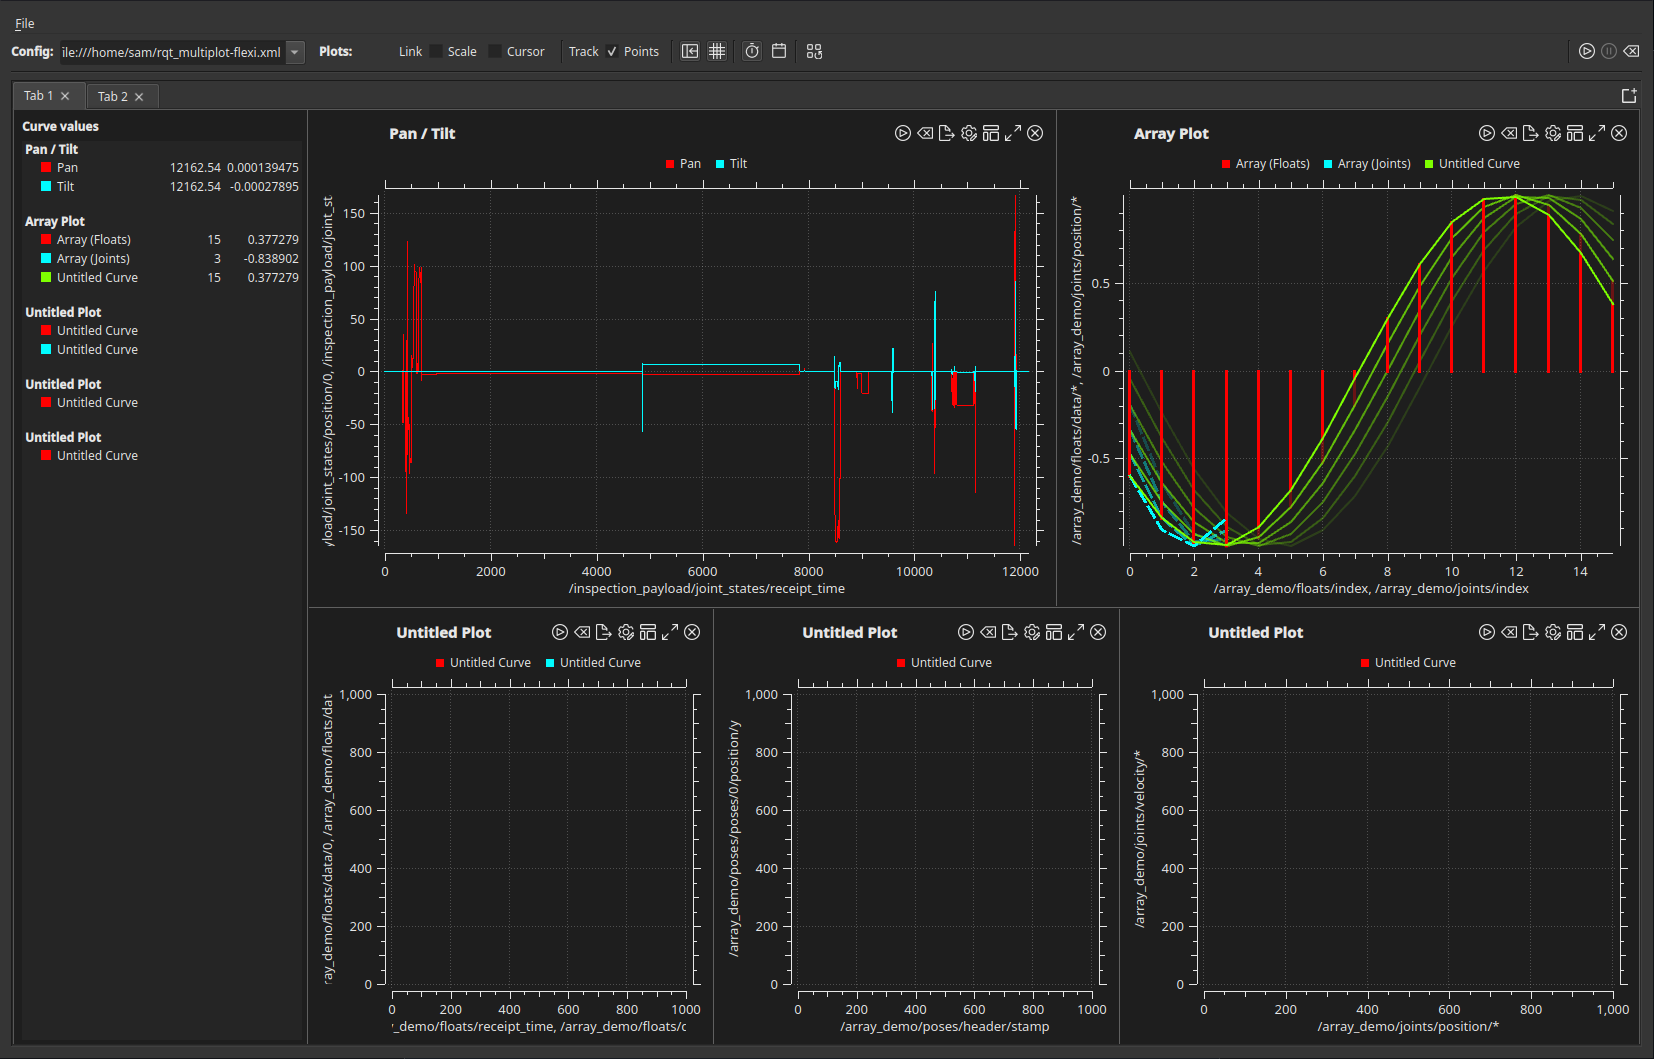This screenshot has height=1059, width=1654.
Task: Toggle Pan curve in Pan / Tilt legend
Action: coord(683,164)
